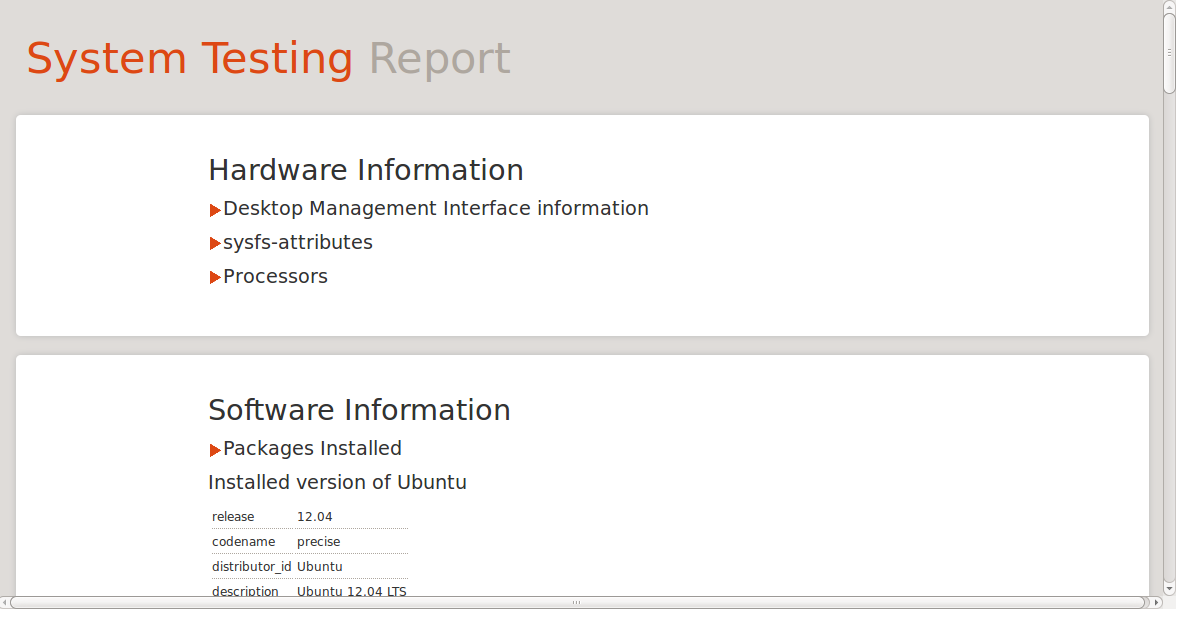Click the vertical scrollbar up arrow

1169,7
